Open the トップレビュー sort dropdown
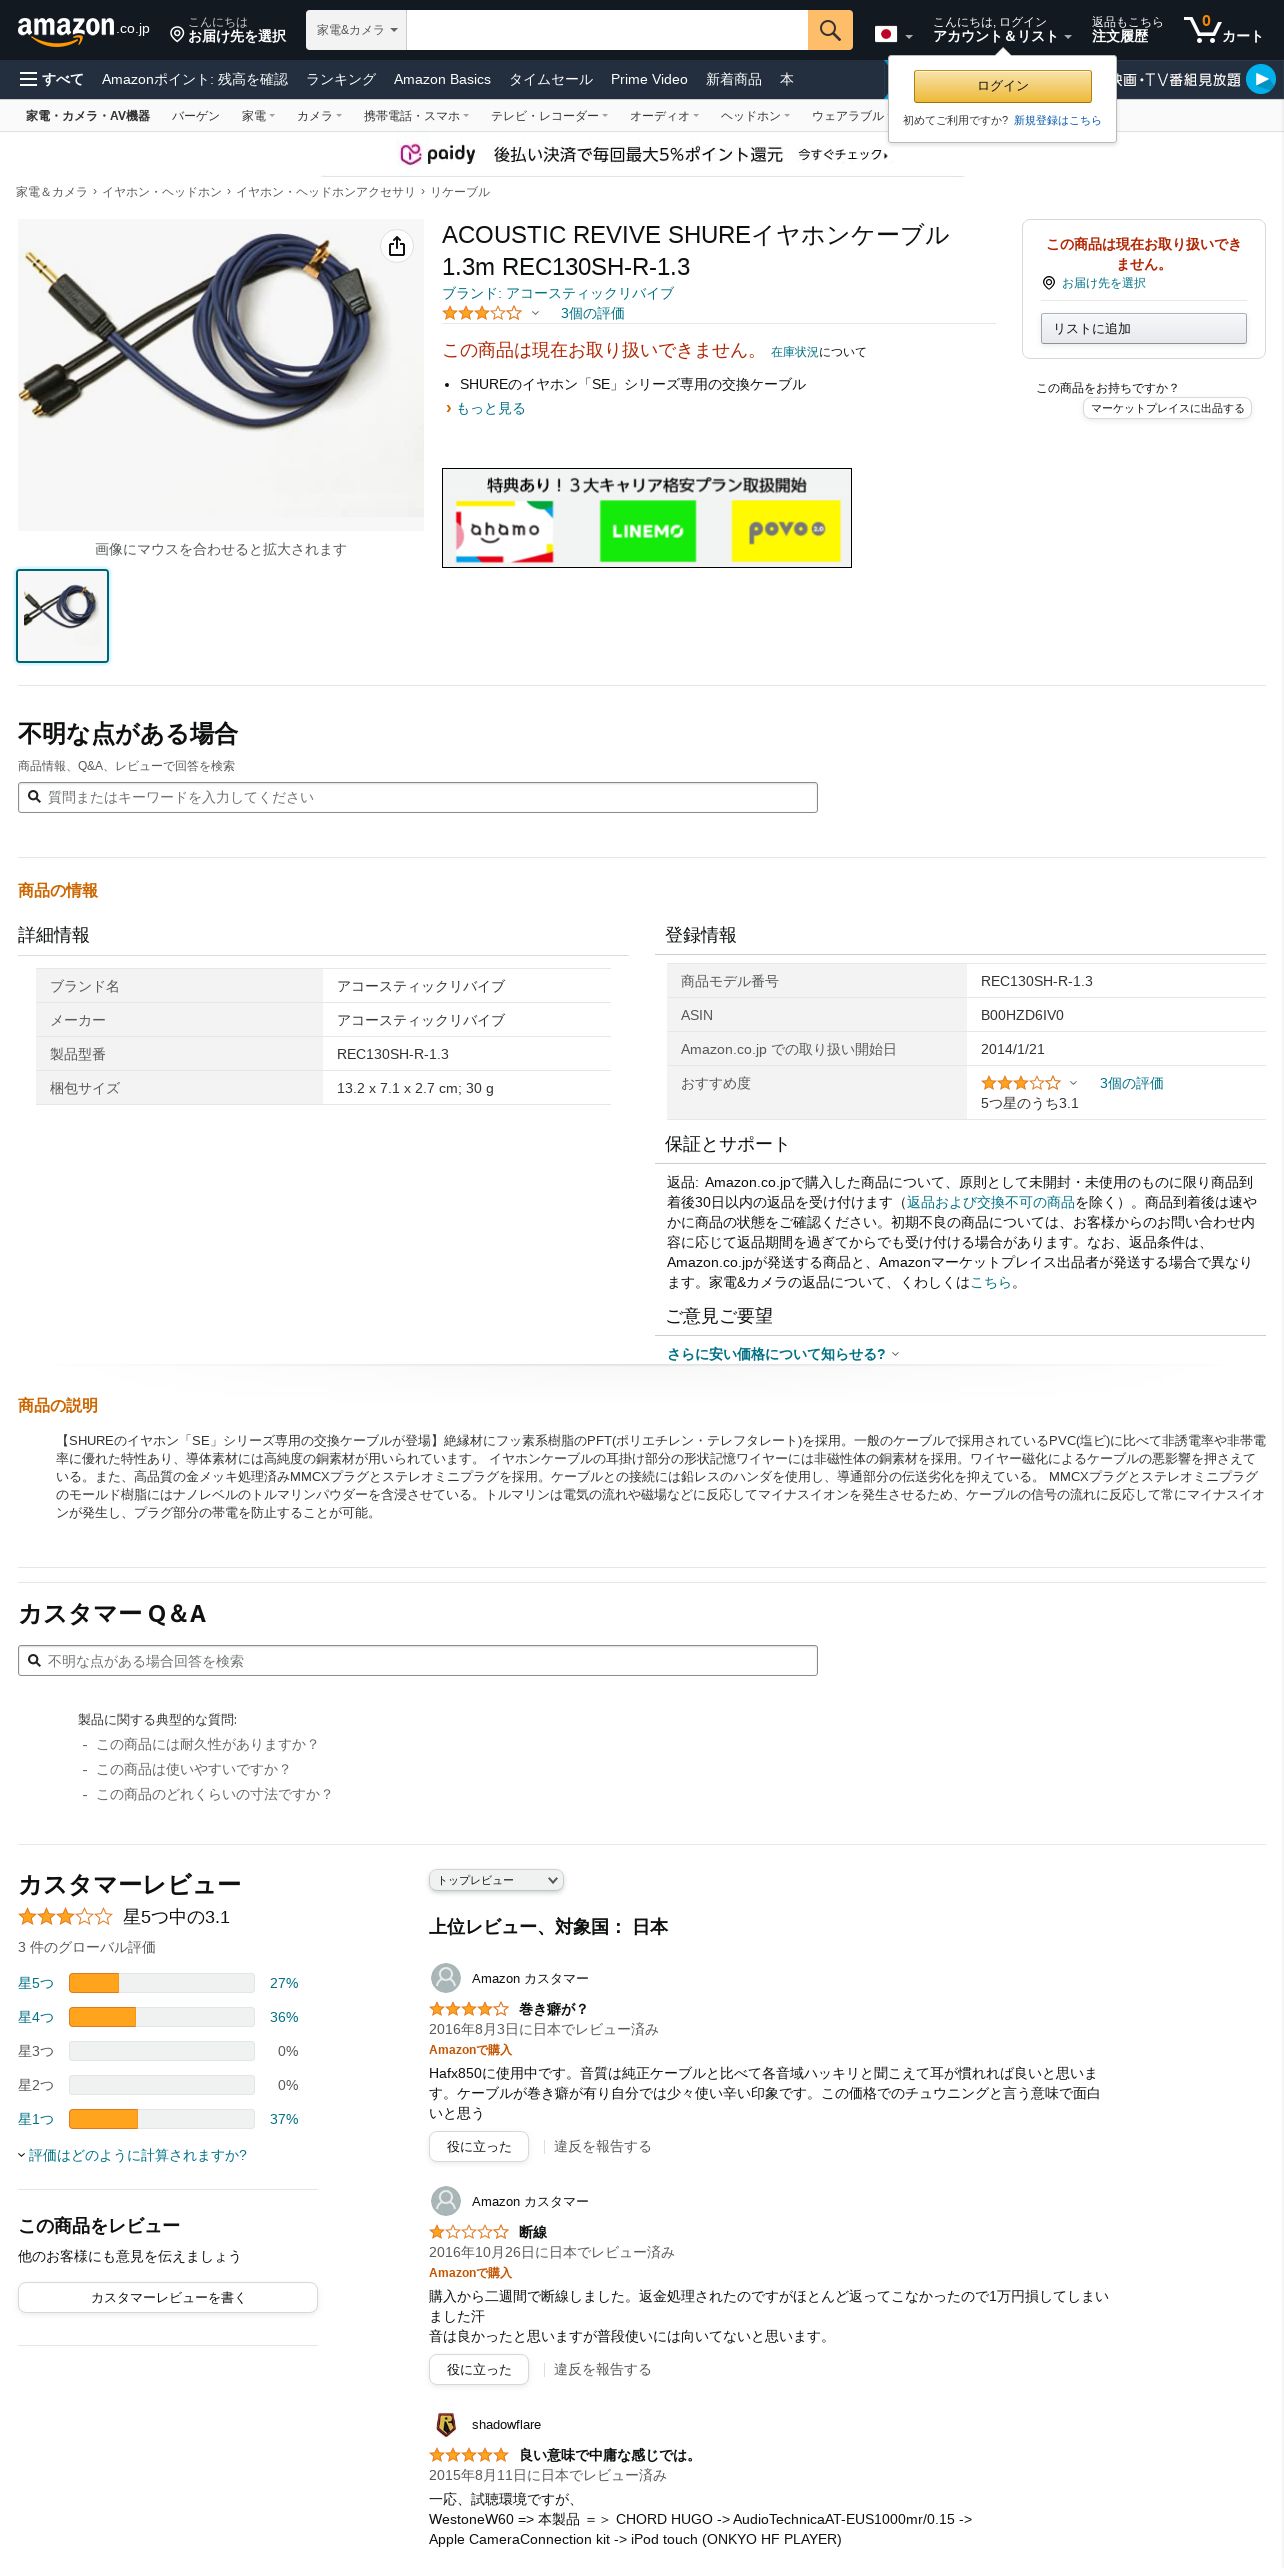 pyautogui.click(x=496, y=1880)
